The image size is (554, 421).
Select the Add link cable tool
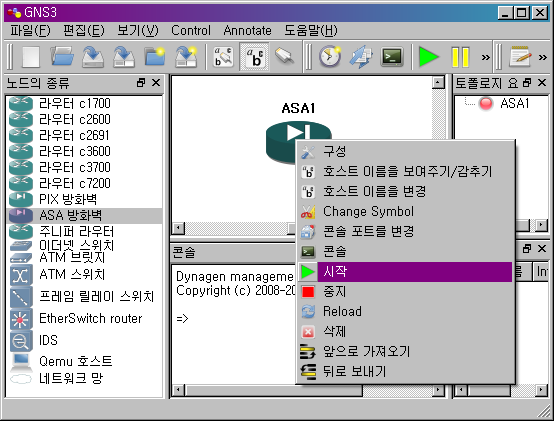click(x=284, y=57)
